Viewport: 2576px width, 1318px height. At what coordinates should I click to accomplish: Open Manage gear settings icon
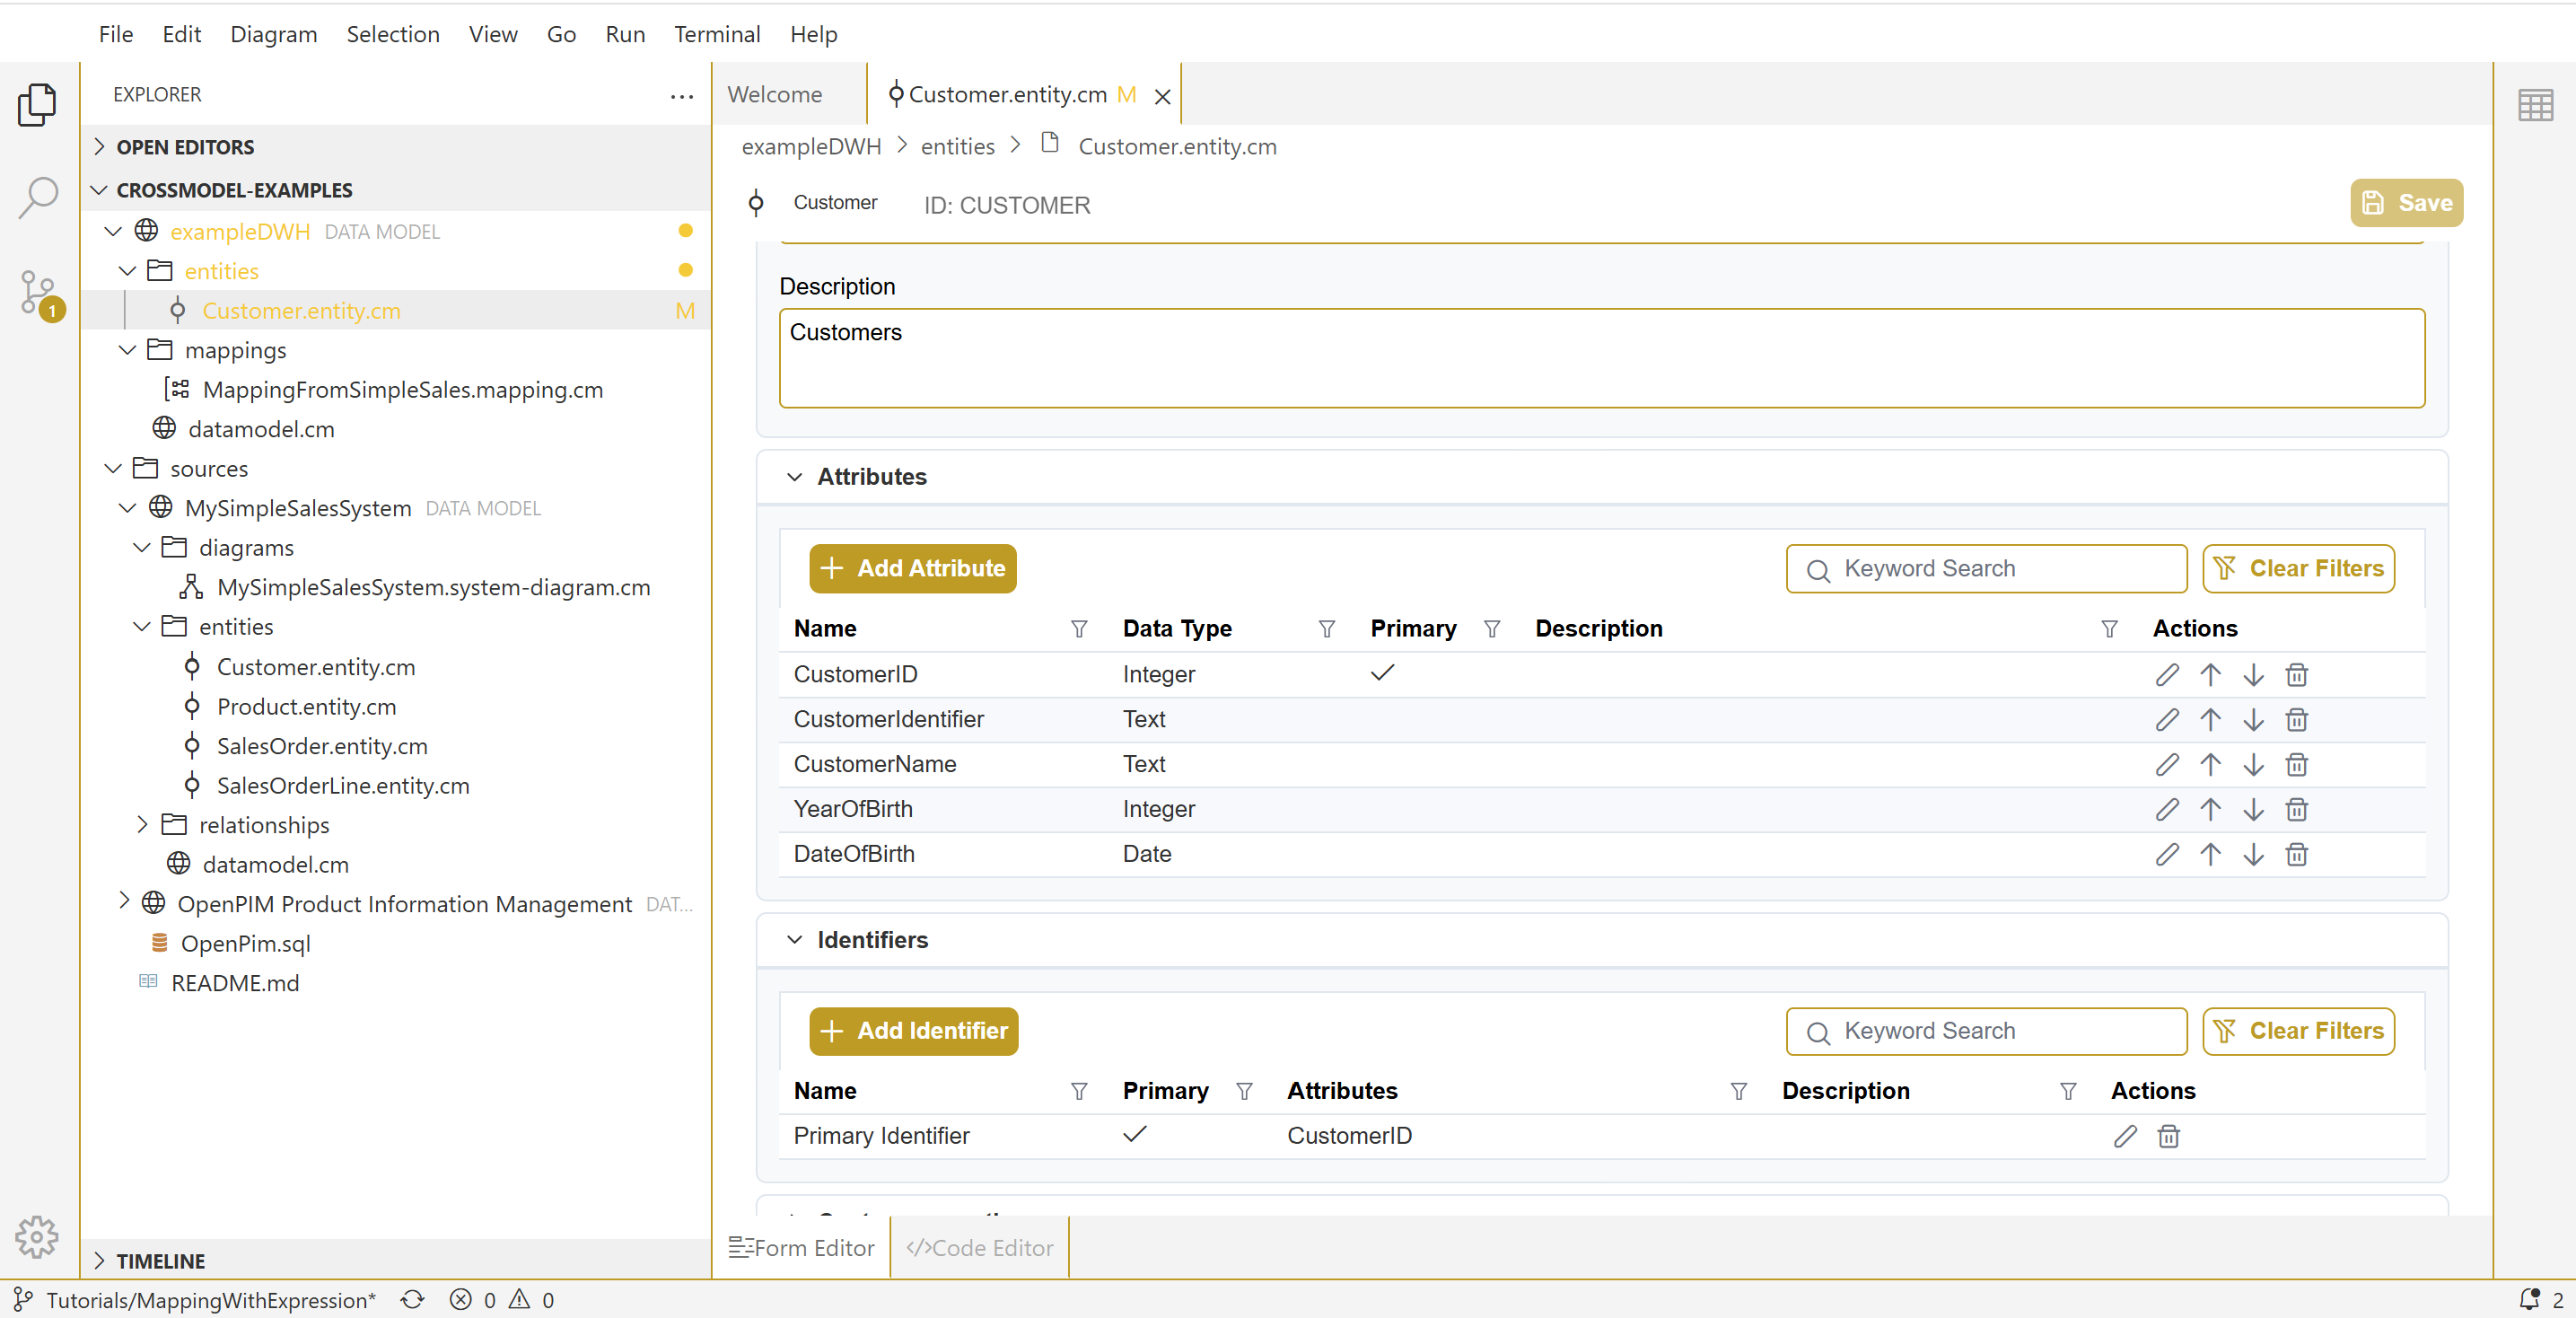[x=38, y=1237]
